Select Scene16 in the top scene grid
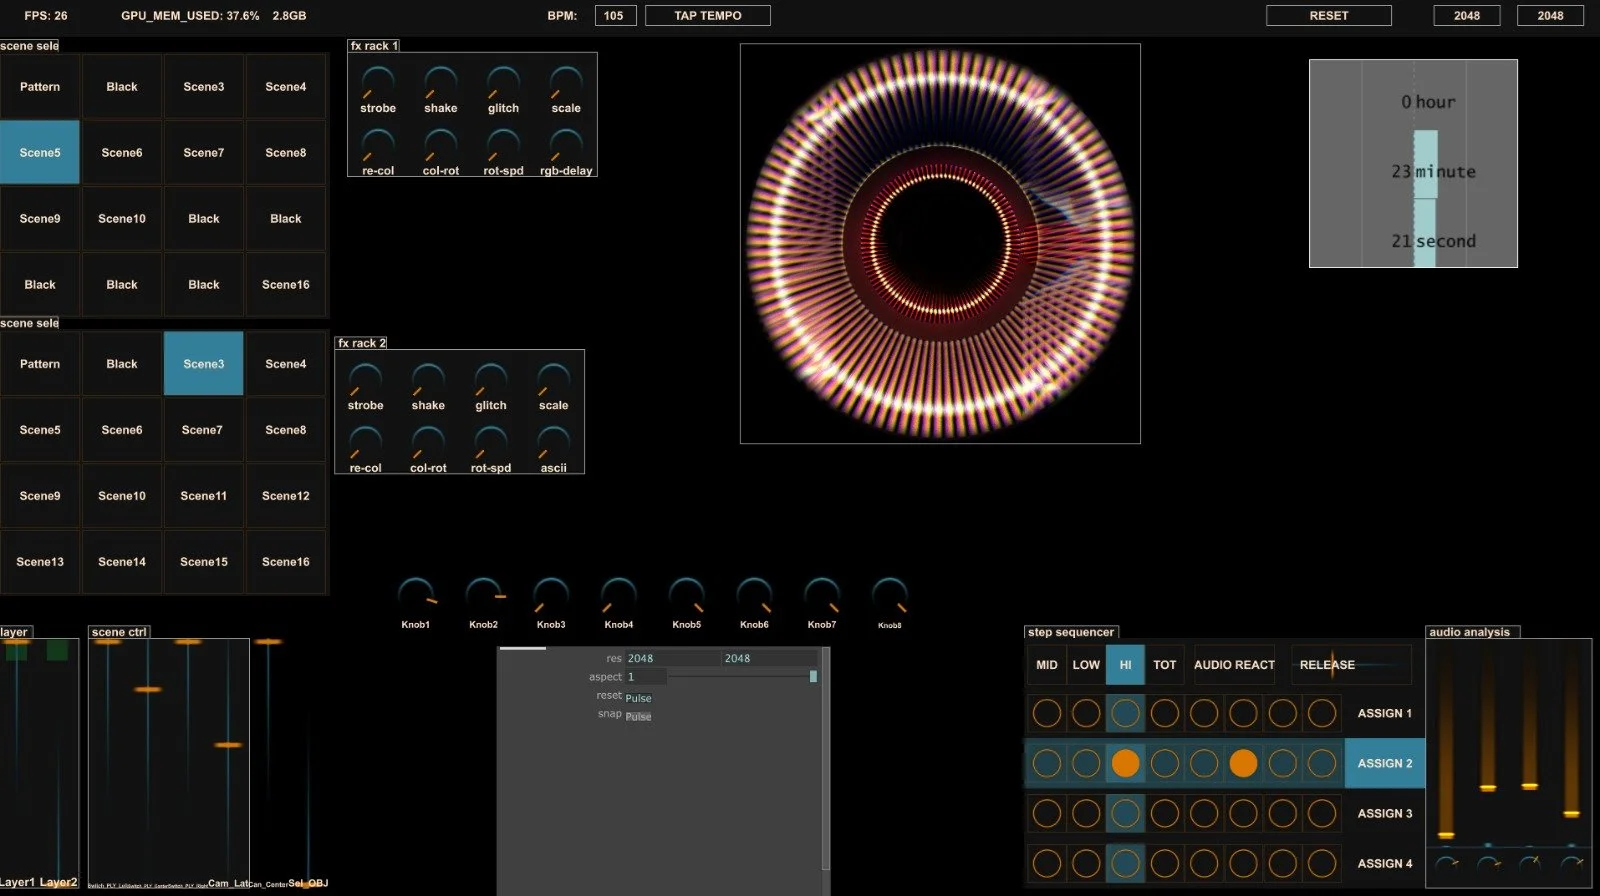This screenshot has width=1600, height=896. pyautogui.click(x=286, y=285)
